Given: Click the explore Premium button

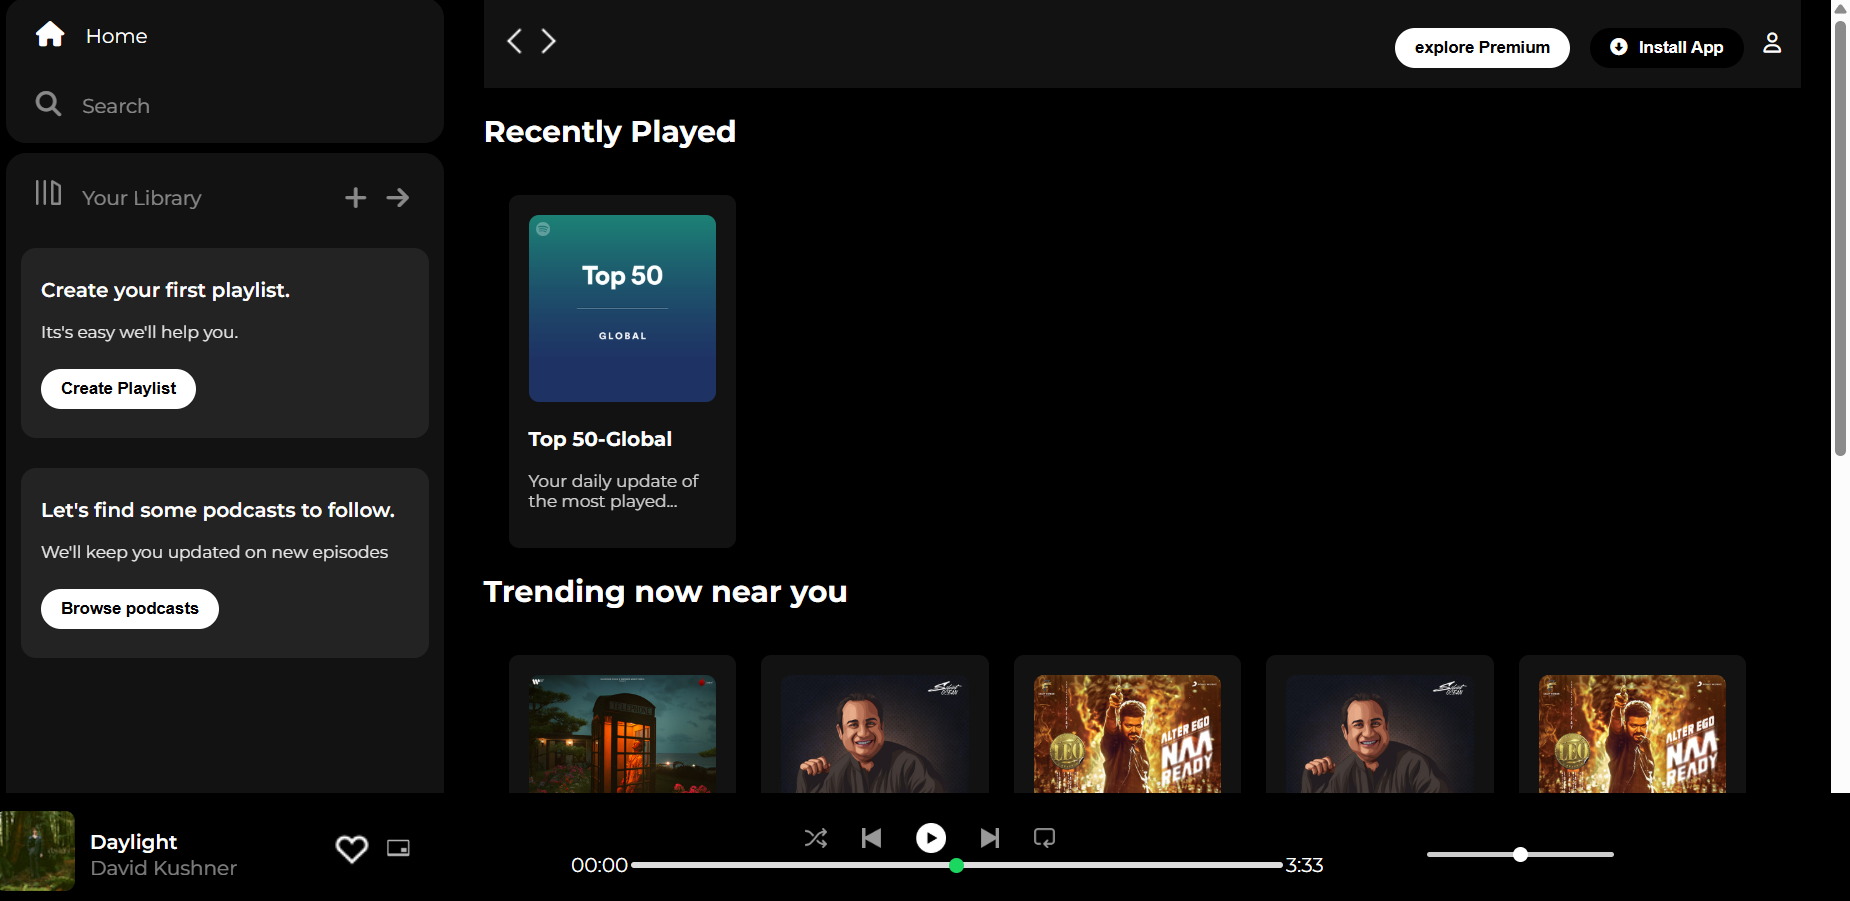Looking at the screenshot, I should [x=1482, y=48].
